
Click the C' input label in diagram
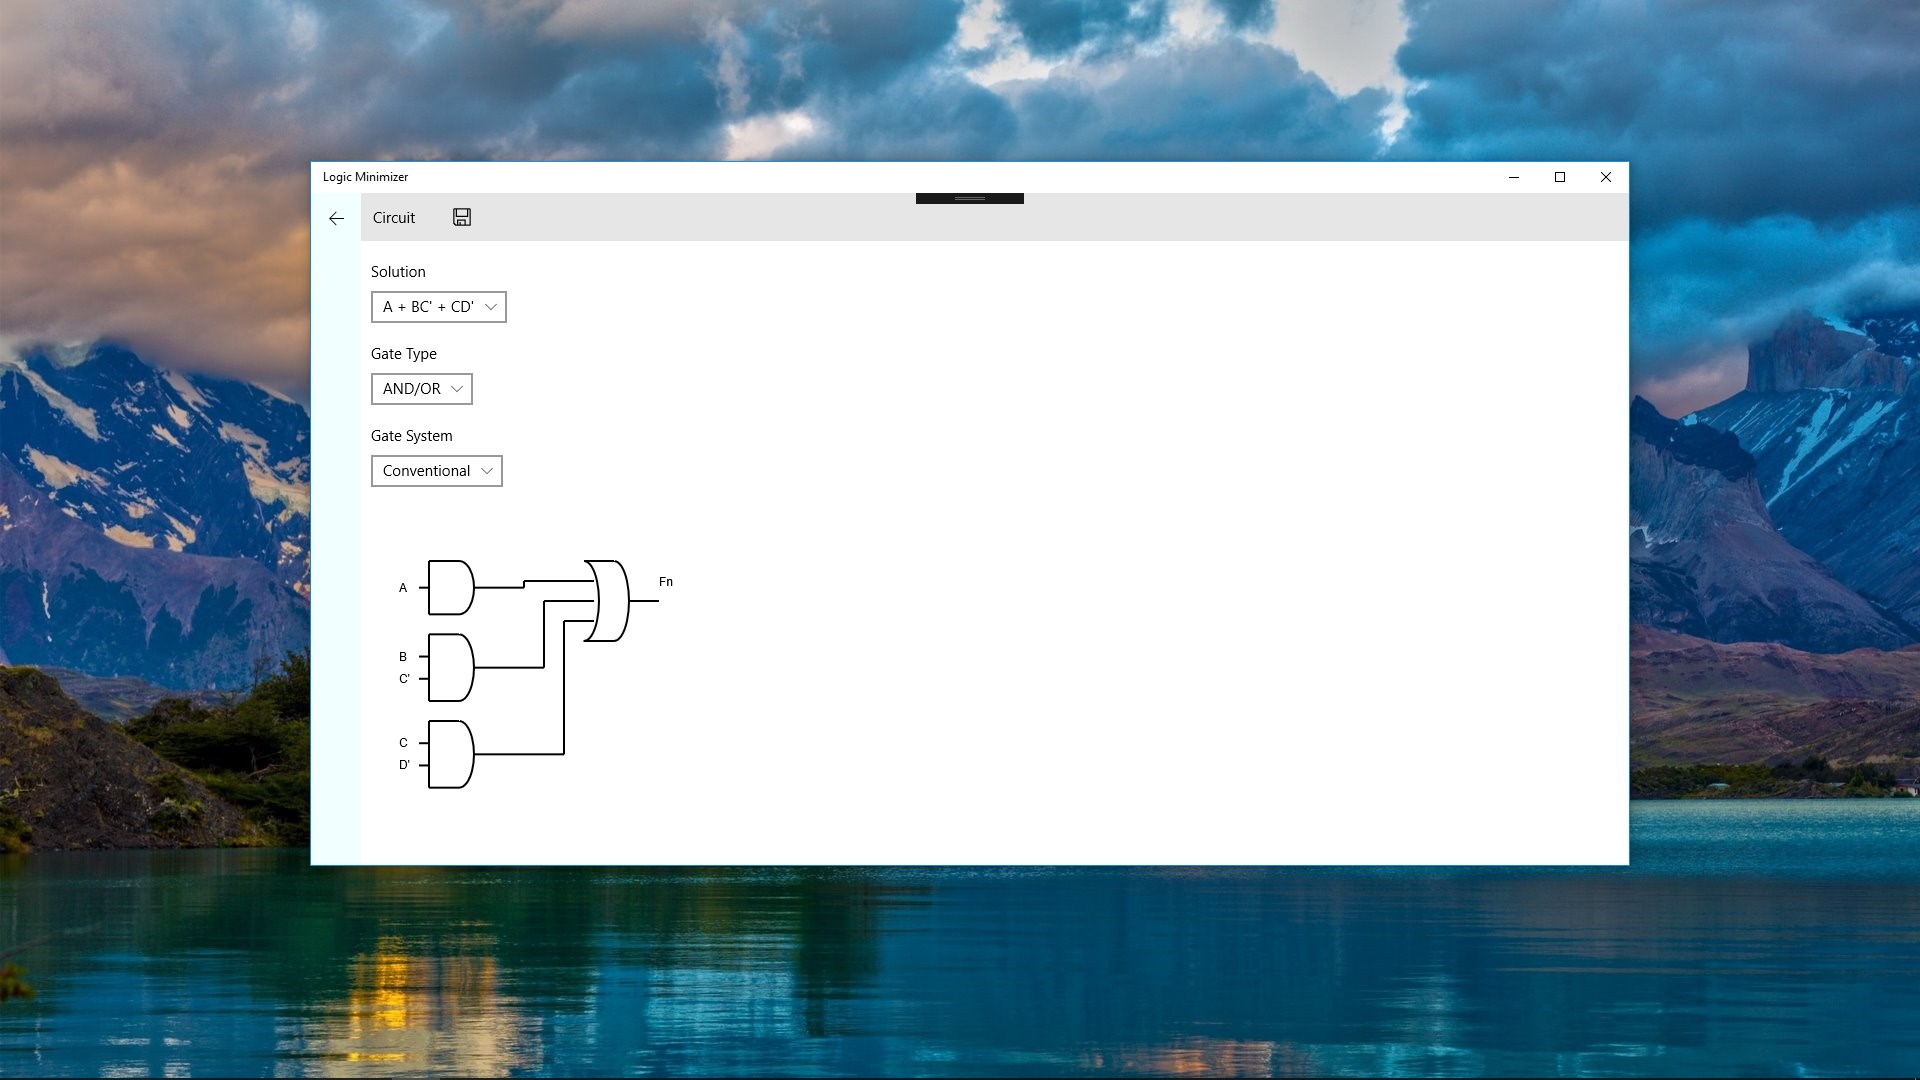click(404, 679)
